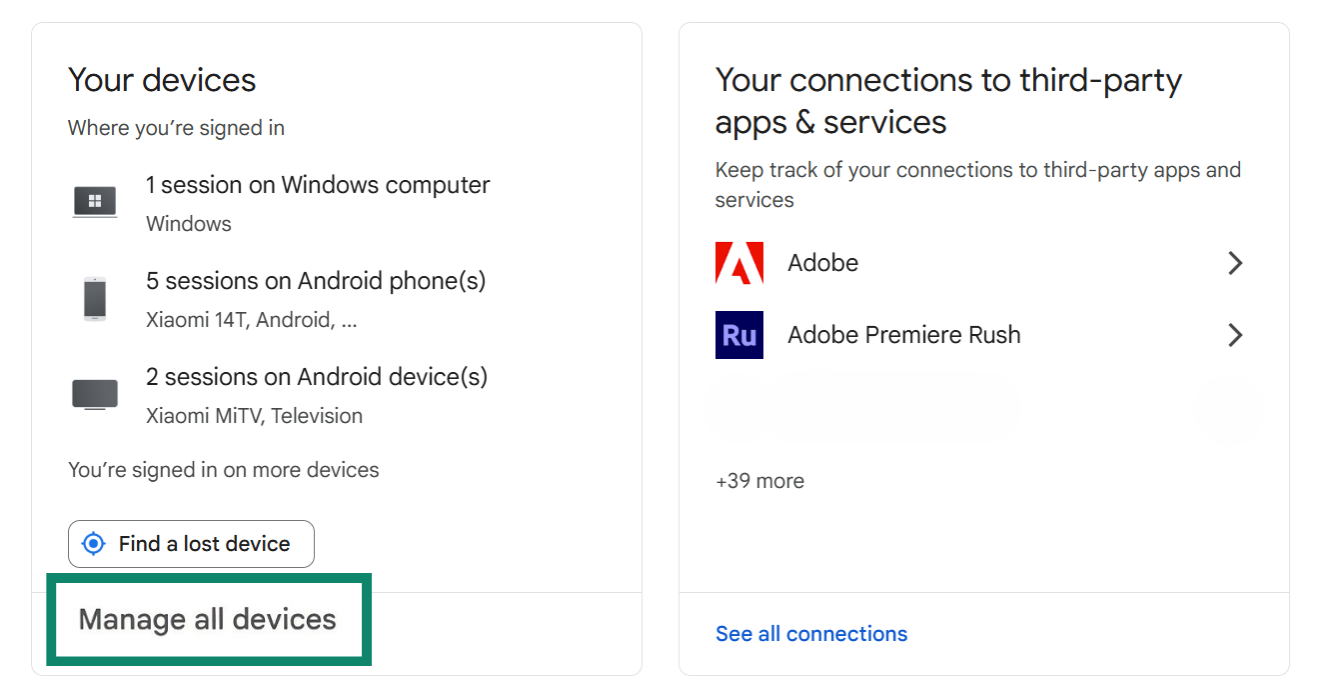Image resolution: width=1323 pixels, height=691 pixels.
Task: Select the Android phone thumbnail image
Action: point(94,297)
